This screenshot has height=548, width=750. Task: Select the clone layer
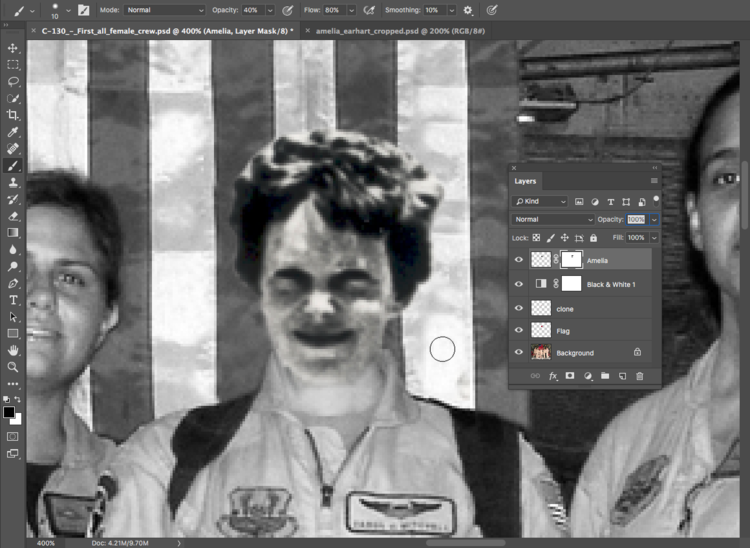(600, 309)
